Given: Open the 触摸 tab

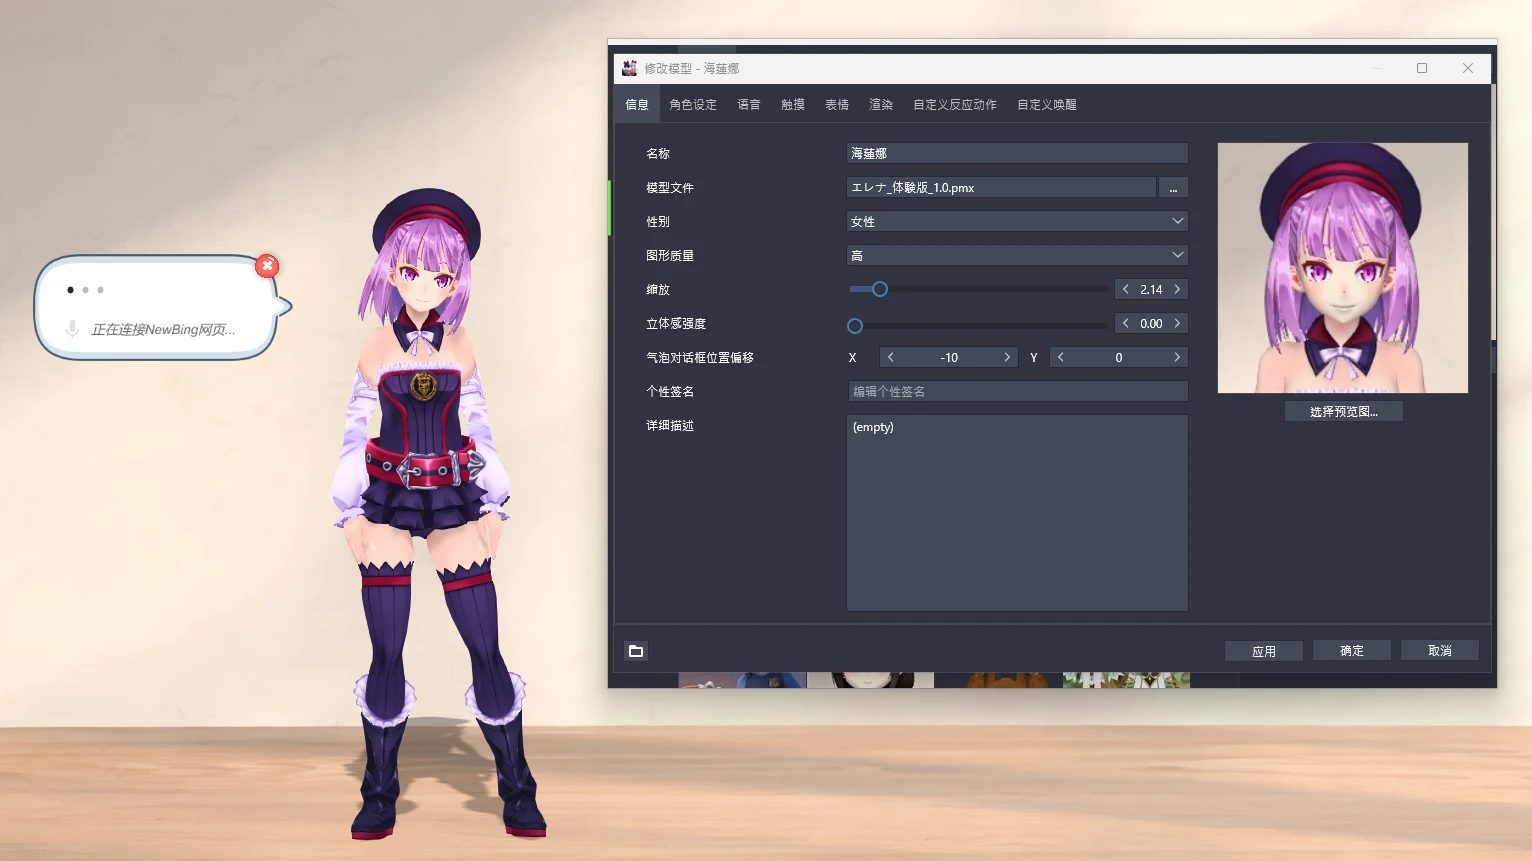Looking at the screenshot, I should click(x=793, y=105).
